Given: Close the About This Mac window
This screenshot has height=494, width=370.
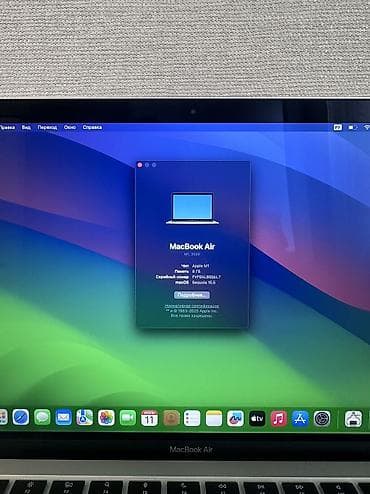Looking at the screenshot, I should point(140,165).
